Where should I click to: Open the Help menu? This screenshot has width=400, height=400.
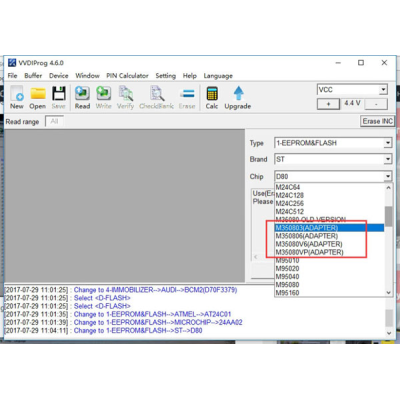pos(190,76)
